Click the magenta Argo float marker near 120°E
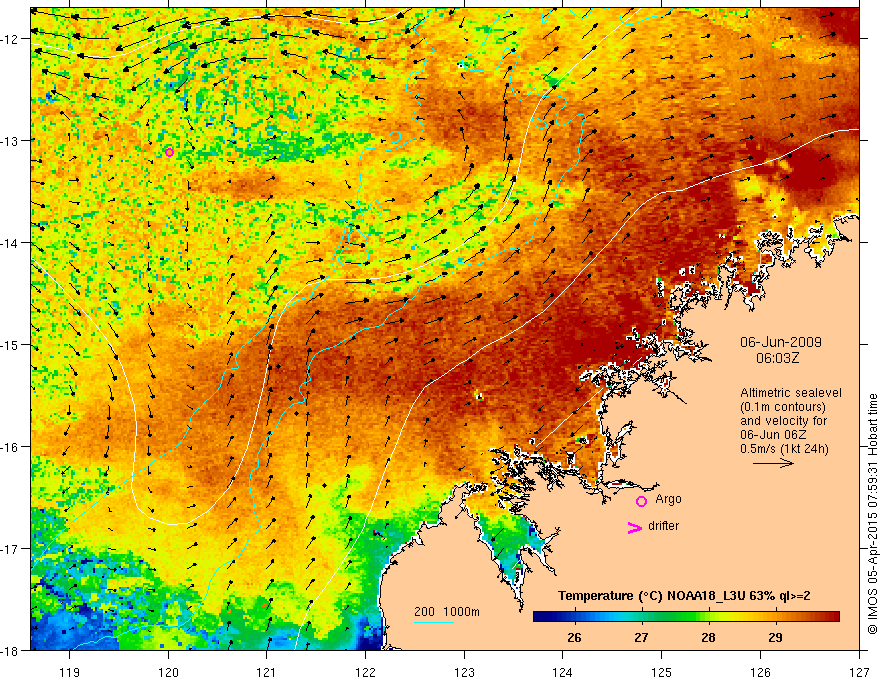The height and width of the screenshot is (680, 880). point(169,152)
